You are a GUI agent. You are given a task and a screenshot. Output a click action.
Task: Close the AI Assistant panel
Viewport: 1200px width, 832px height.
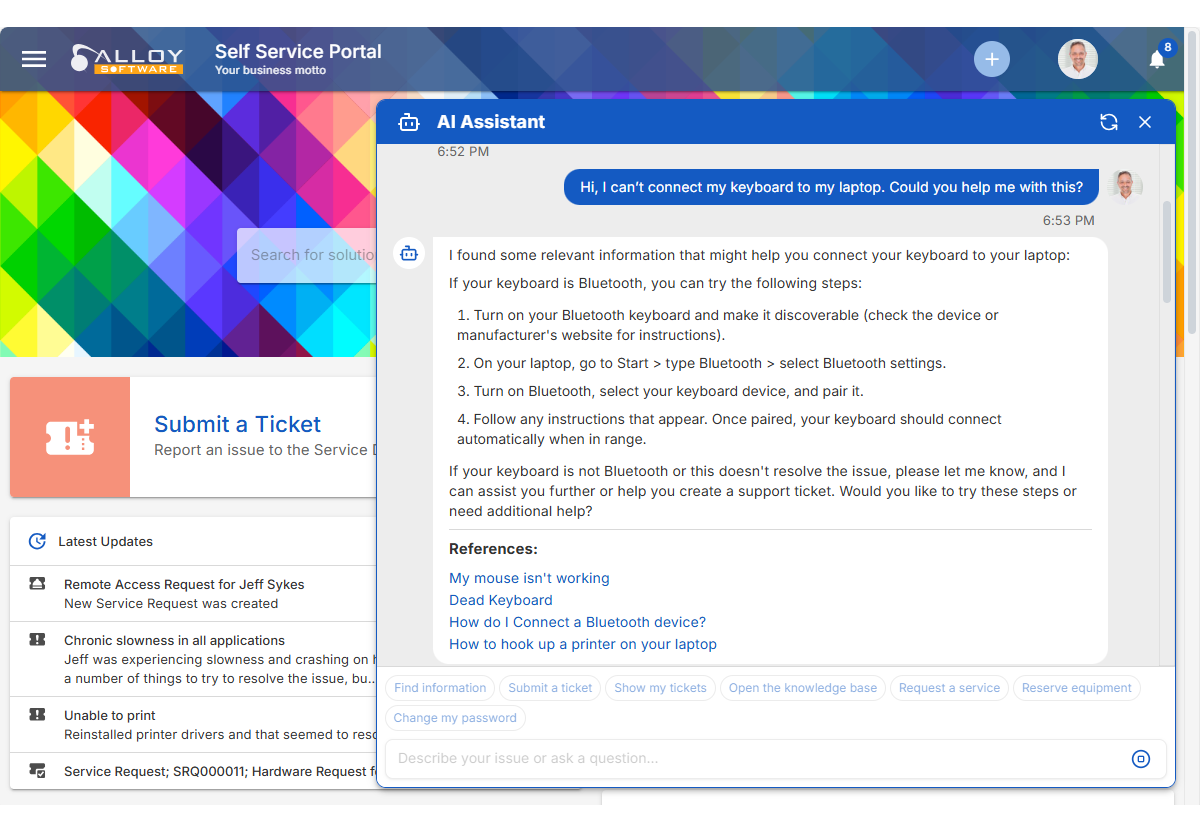coord(1145,122)
